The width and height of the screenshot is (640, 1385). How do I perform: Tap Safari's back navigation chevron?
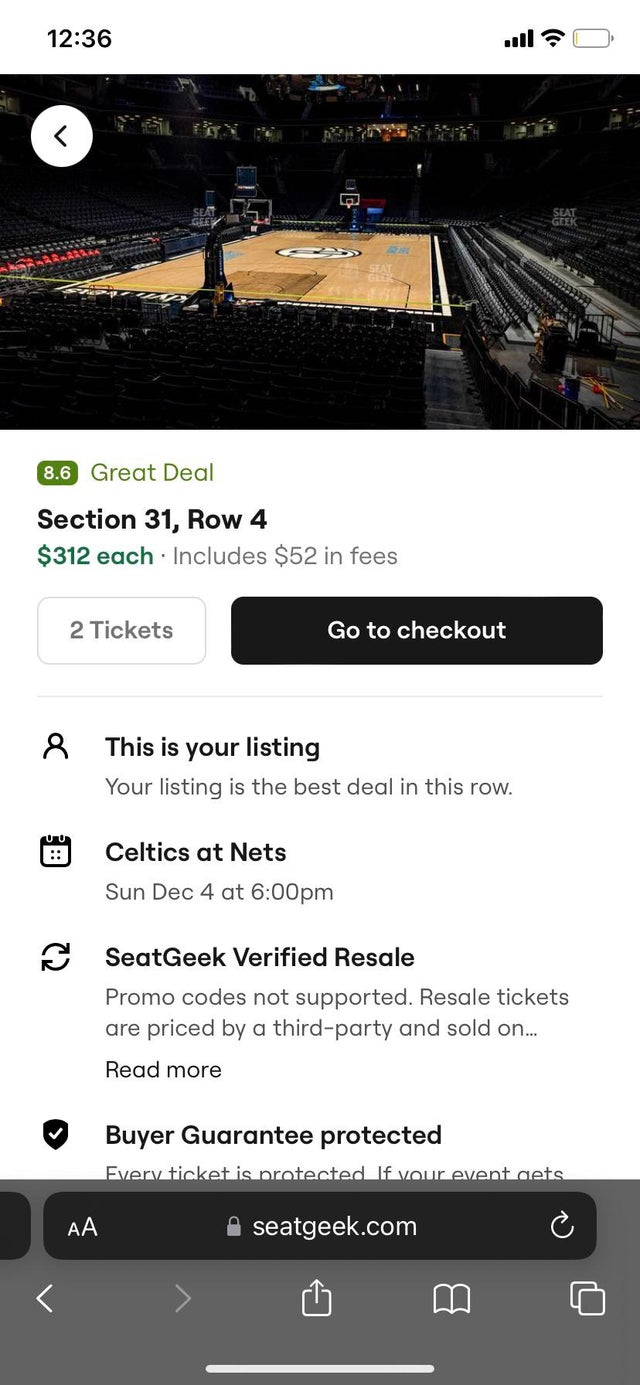click(x=44, y=1298)
